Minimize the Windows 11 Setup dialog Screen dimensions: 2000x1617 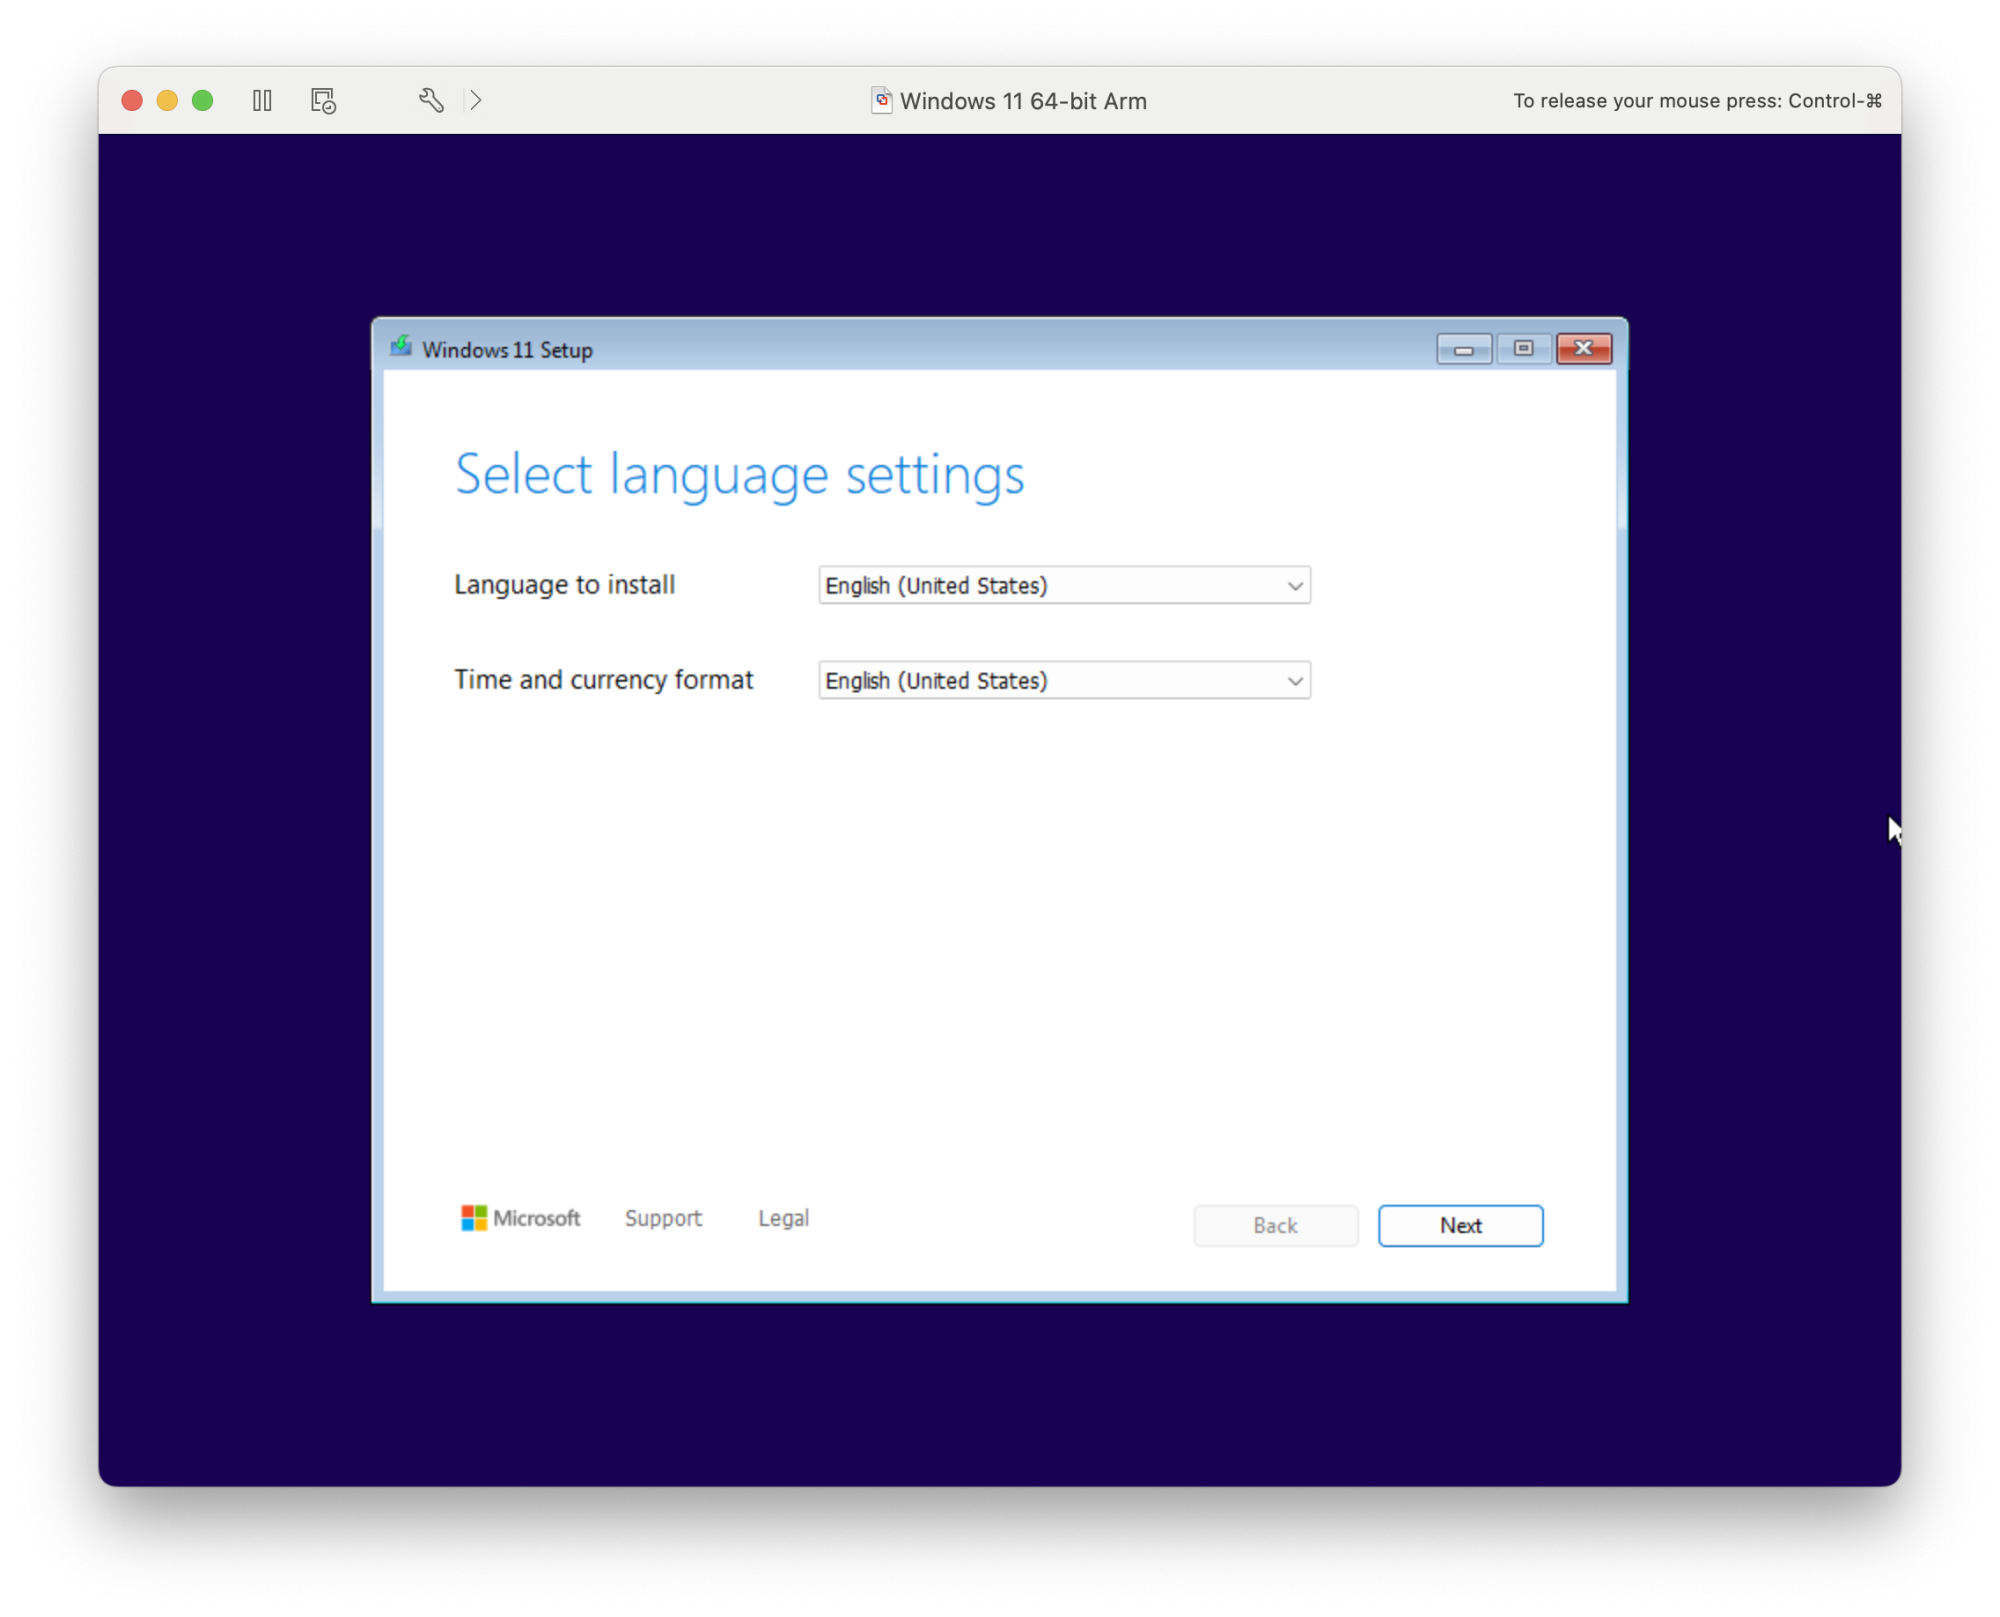click(x=1464, y=349)
